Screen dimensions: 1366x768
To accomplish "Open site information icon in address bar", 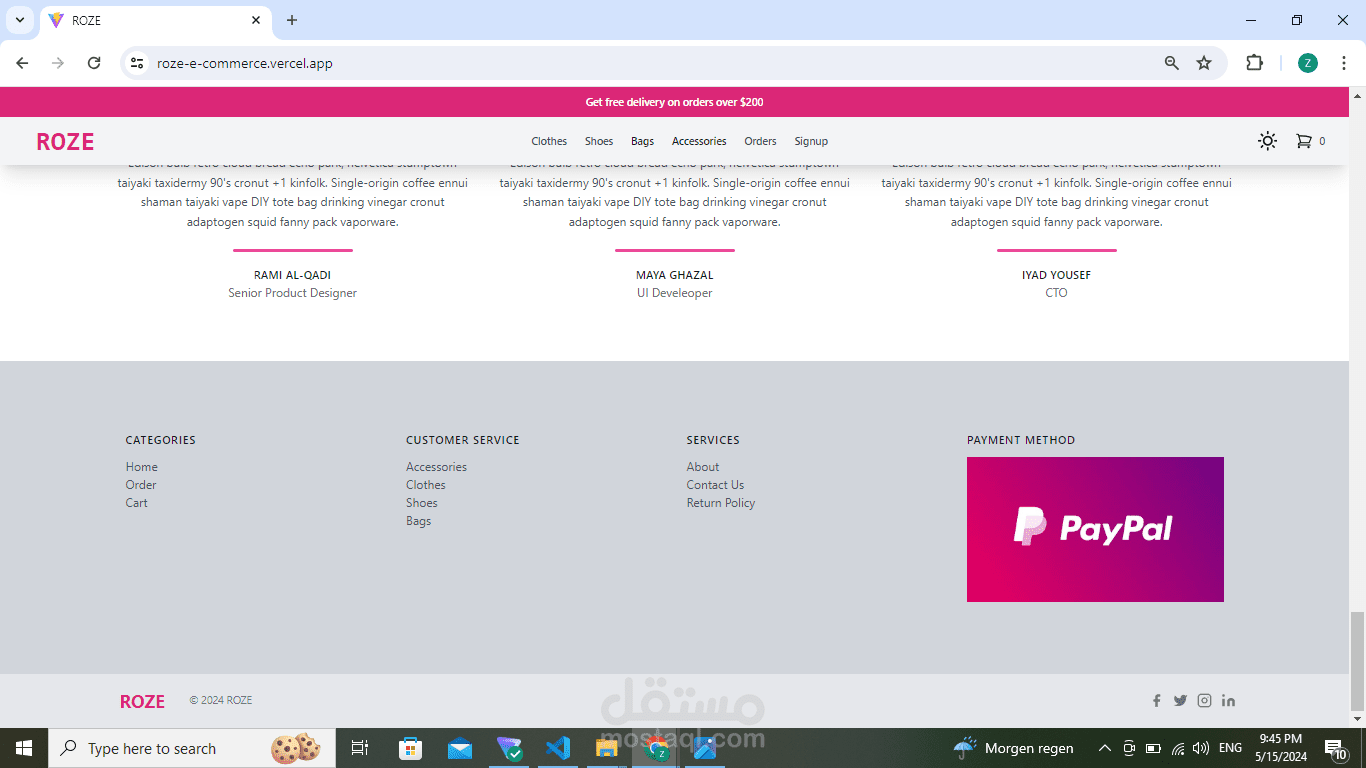I will [137, 63].
